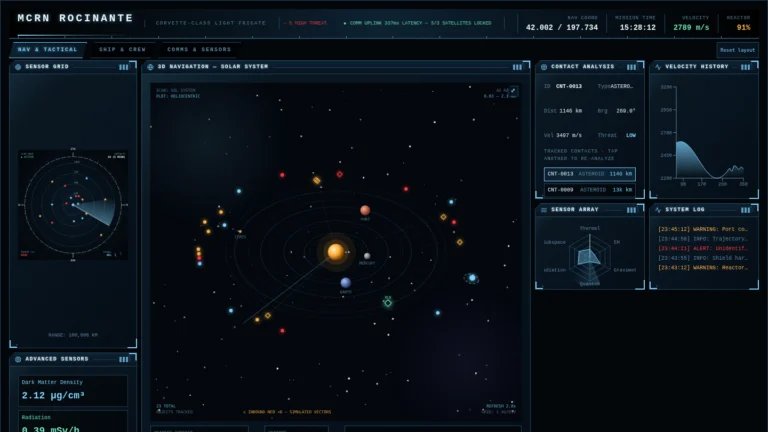Open the 23:43:55 INFO Shield log entry

pos(703,258)
